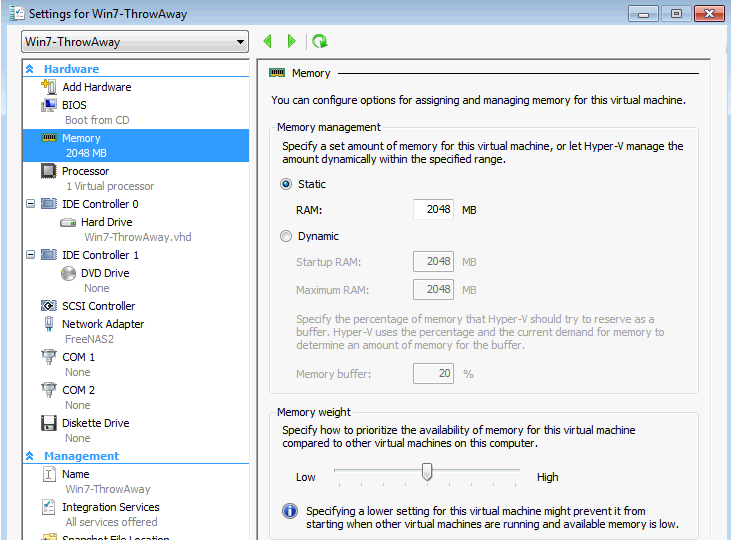
Task: Select Add Hardware in the tree
Action: click(x=97, y=87)
